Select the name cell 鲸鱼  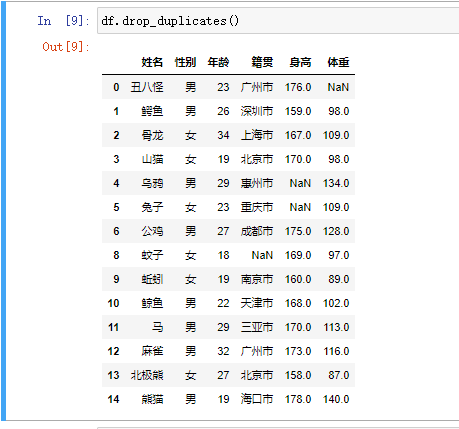click(152, 303)
